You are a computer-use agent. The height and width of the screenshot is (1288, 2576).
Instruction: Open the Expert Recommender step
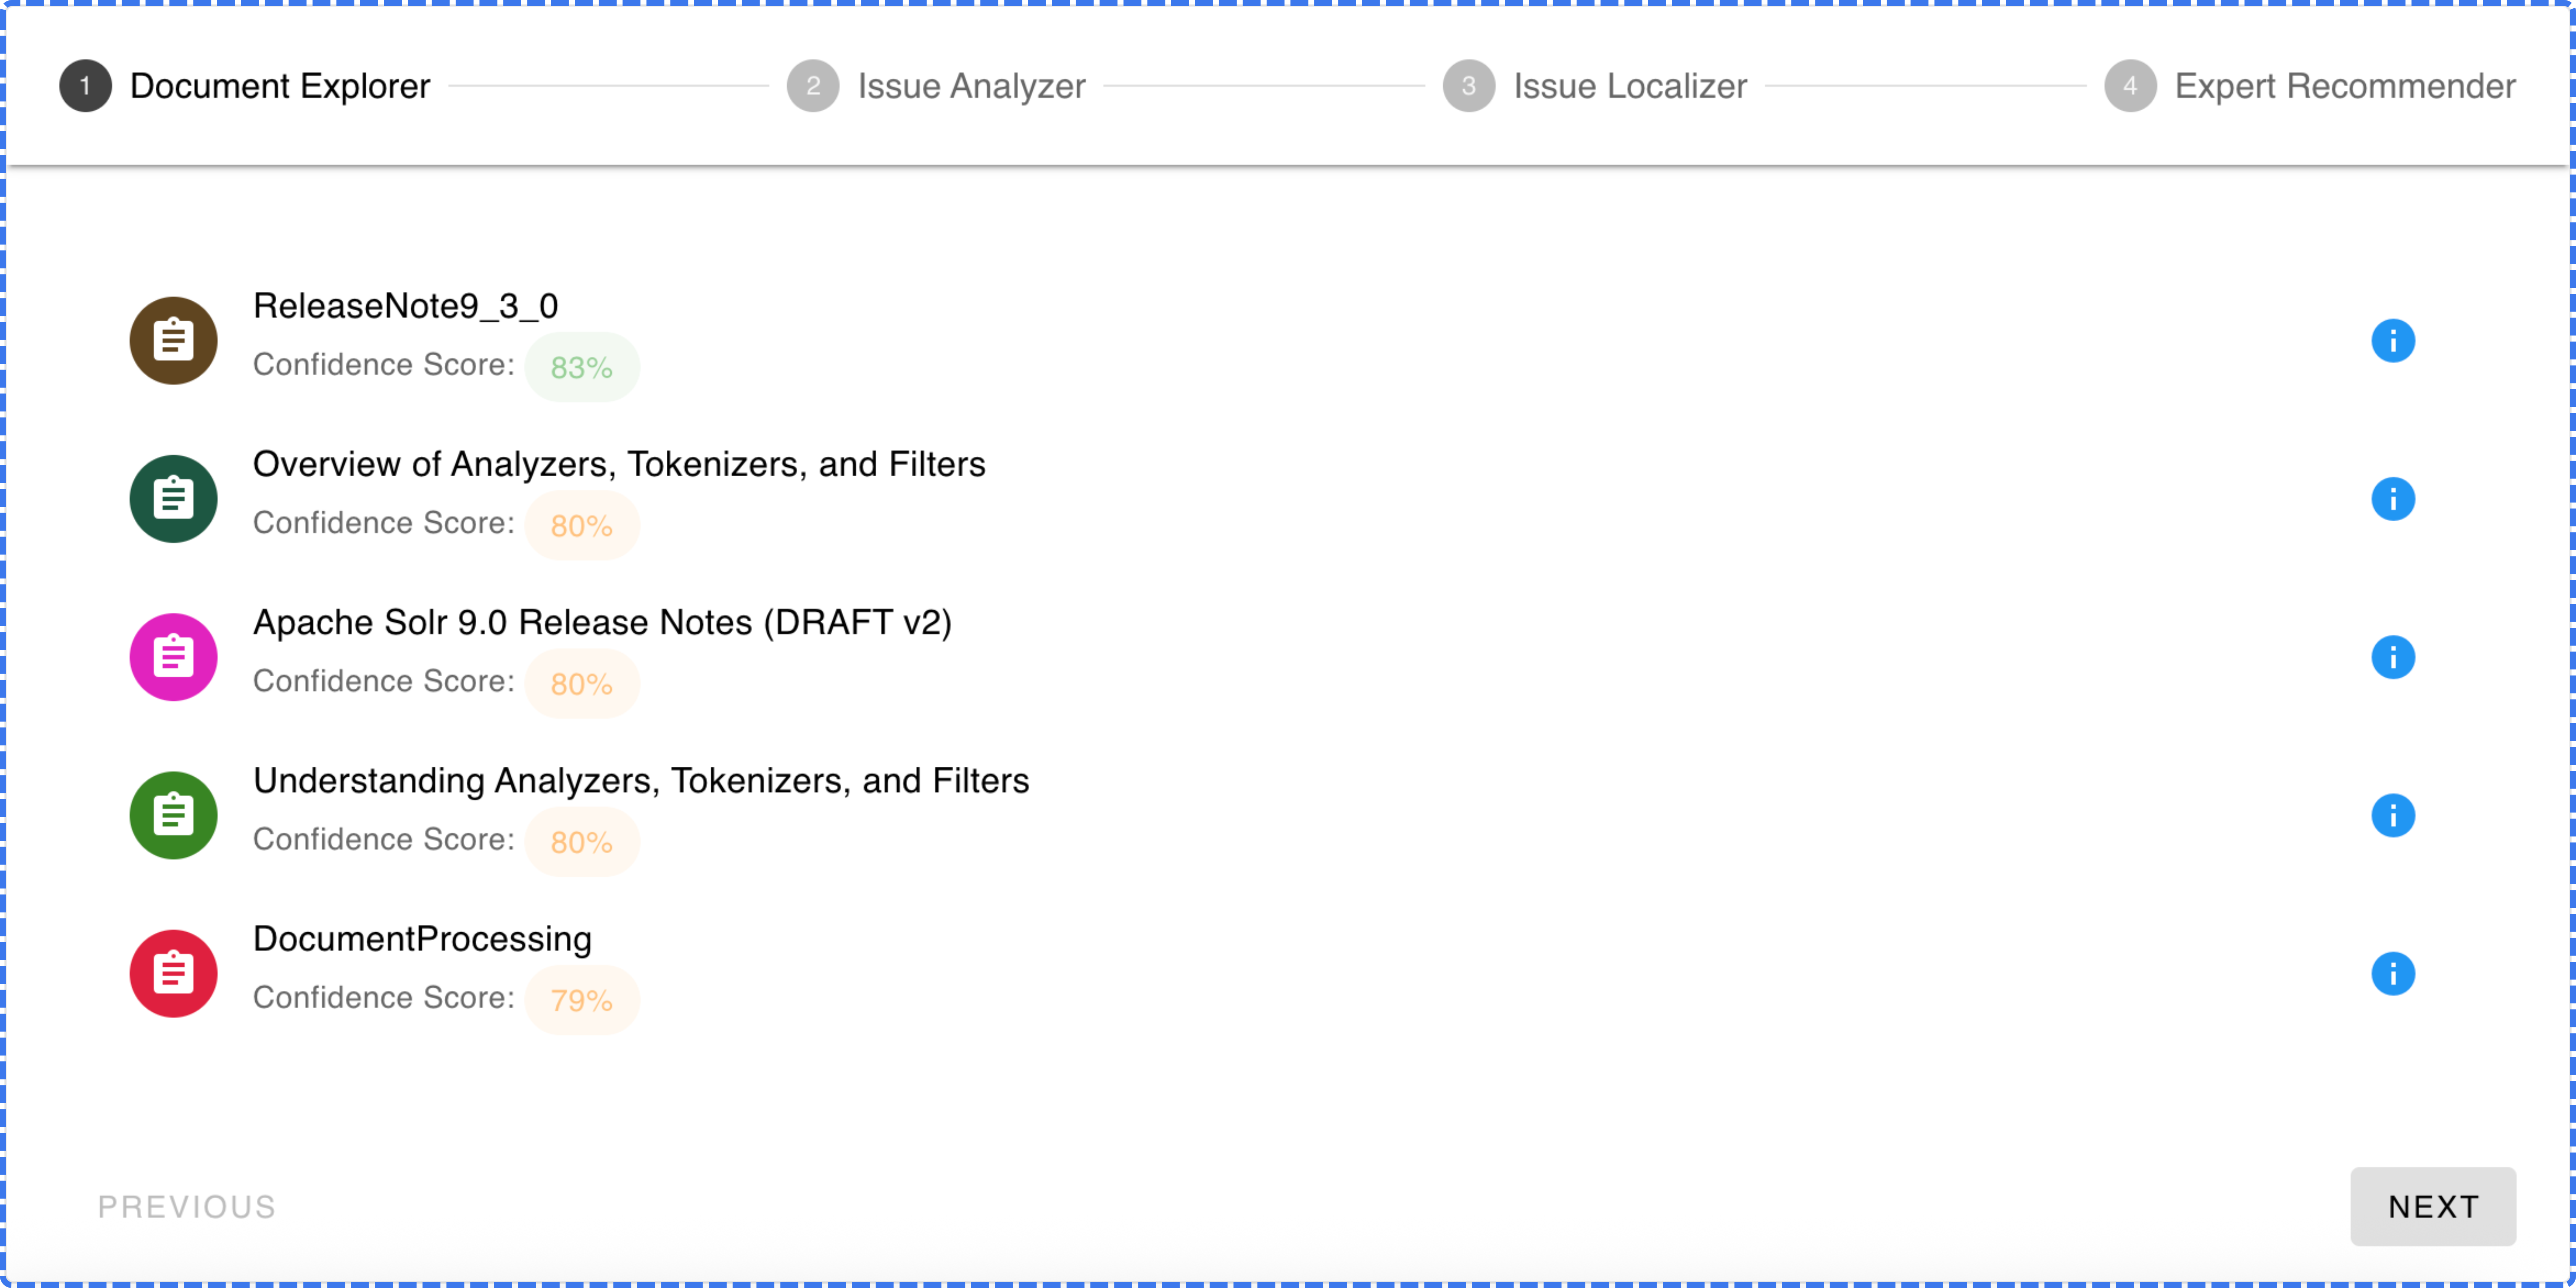pyautogui.click(x=2310, y=86)
